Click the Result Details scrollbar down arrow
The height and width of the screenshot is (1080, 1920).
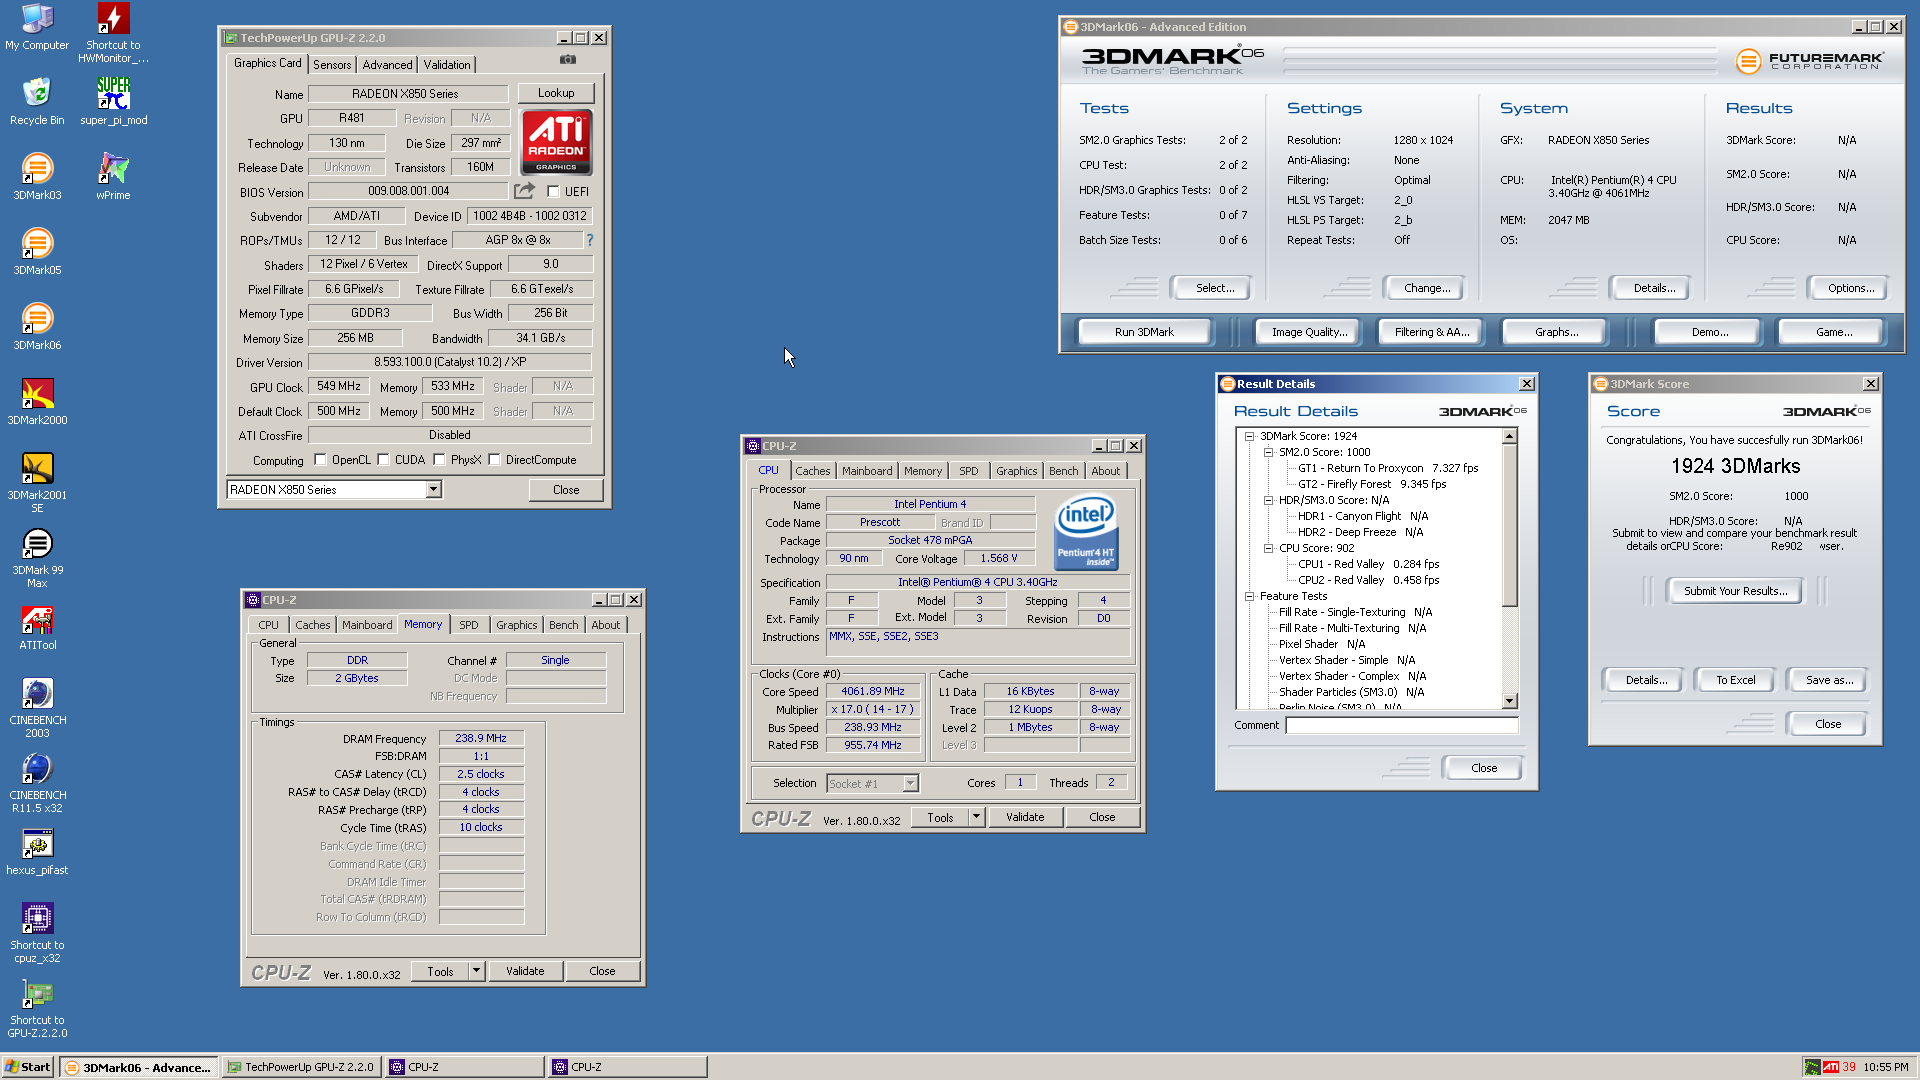tap(1510, 701)
